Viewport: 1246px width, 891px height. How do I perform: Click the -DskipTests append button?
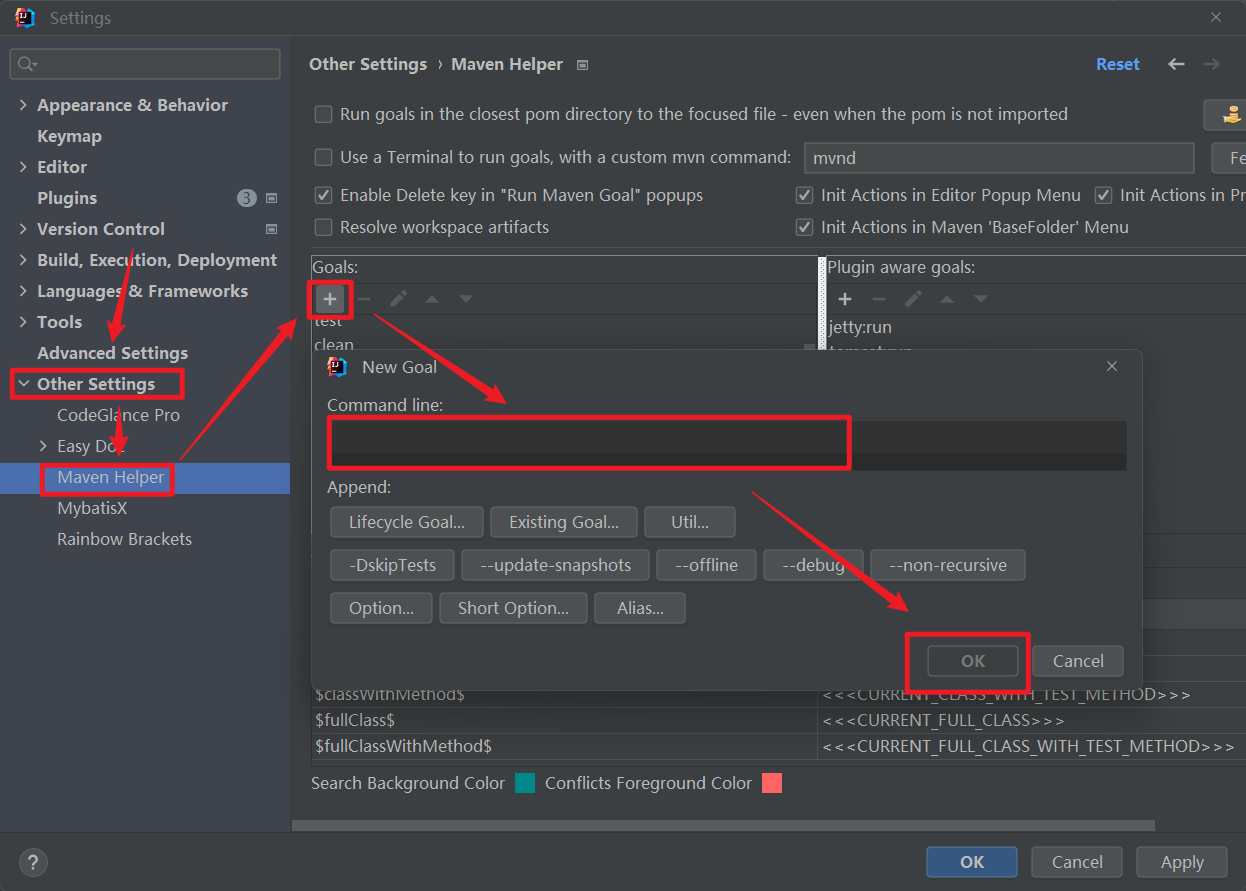tap(392, 565)
